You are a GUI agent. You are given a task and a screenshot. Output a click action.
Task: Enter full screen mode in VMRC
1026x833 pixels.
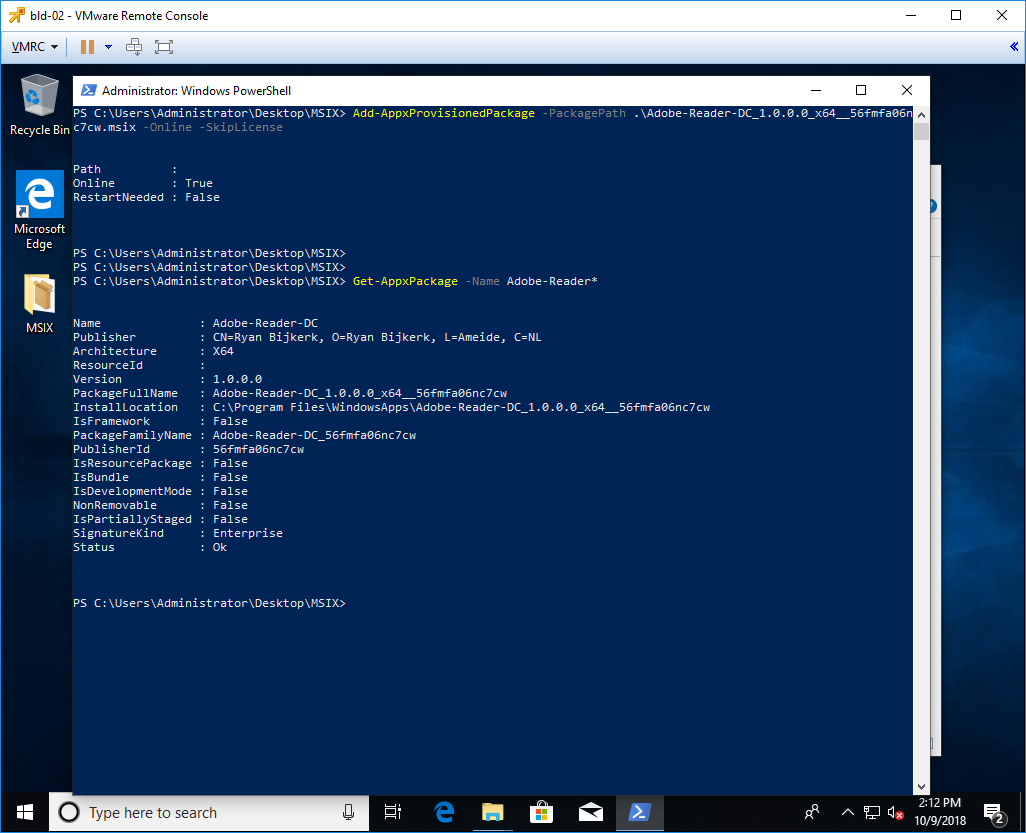164,47
